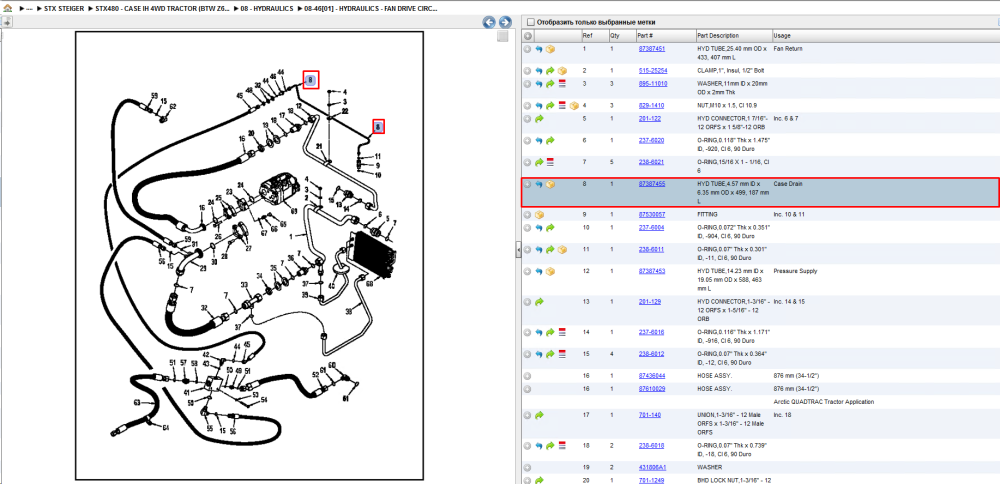This screenshot has width=1000, height=484.
Task: Click the box icon on Ref 1 row
Action: [x=550, y=49]
